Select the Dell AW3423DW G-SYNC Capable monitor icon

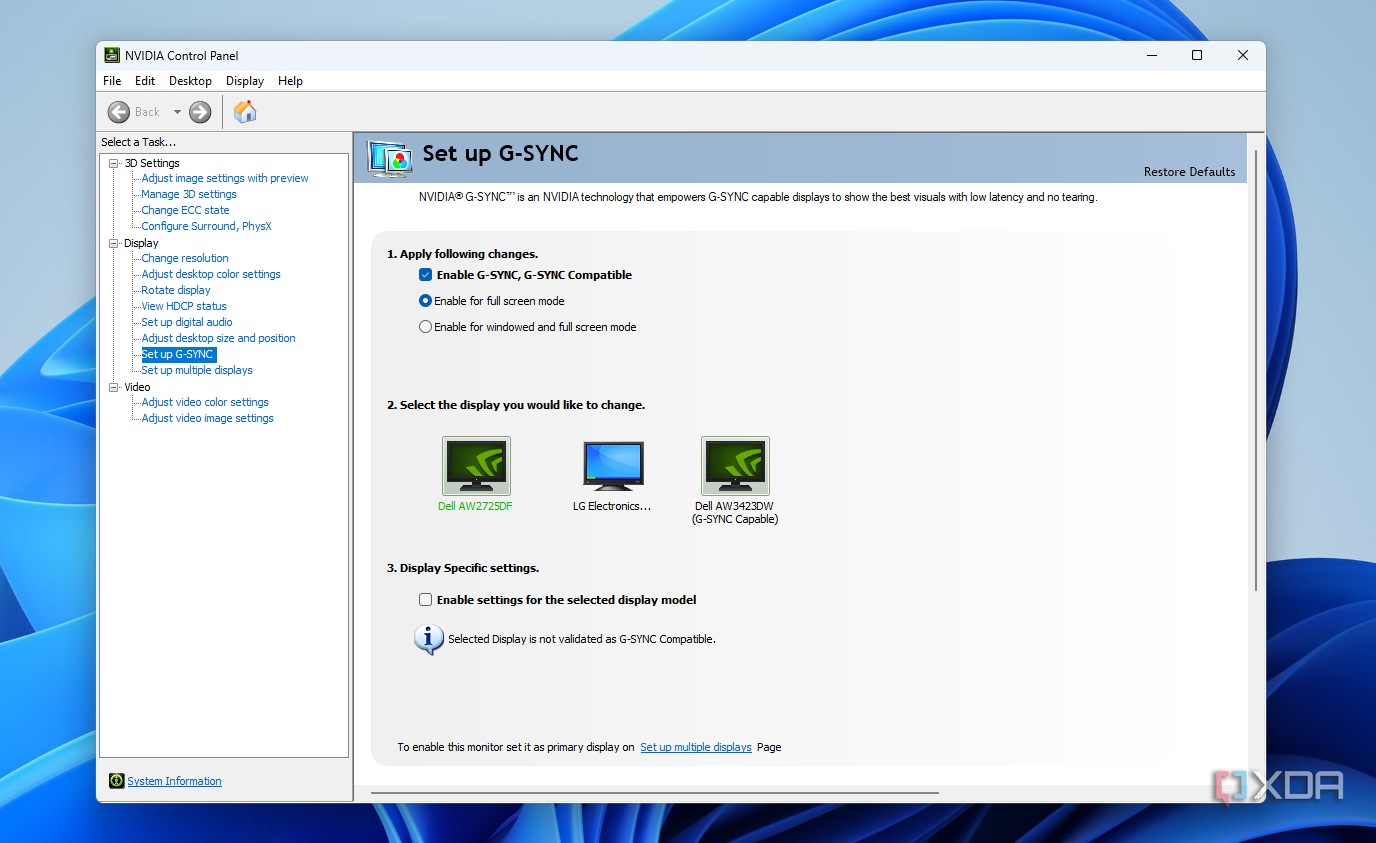tap(735, 465)
